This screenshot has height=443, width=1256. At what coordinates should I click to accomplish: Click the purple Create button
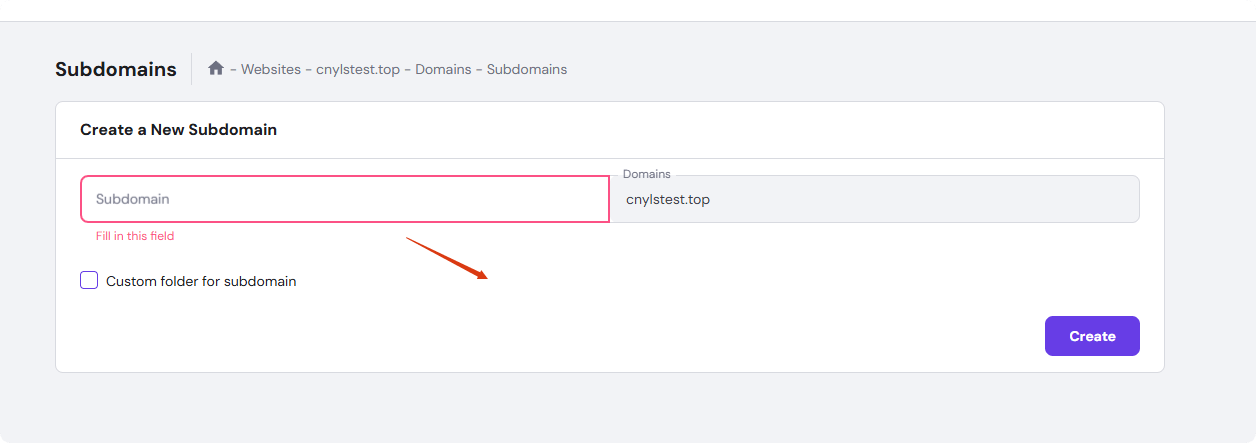(1092, 336)
